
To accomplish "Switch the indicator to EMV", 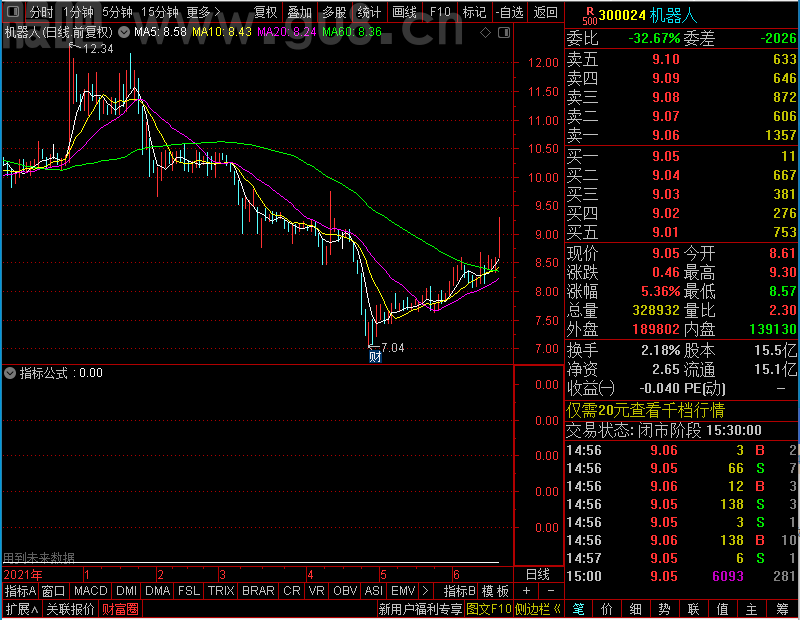I will 403,591.
